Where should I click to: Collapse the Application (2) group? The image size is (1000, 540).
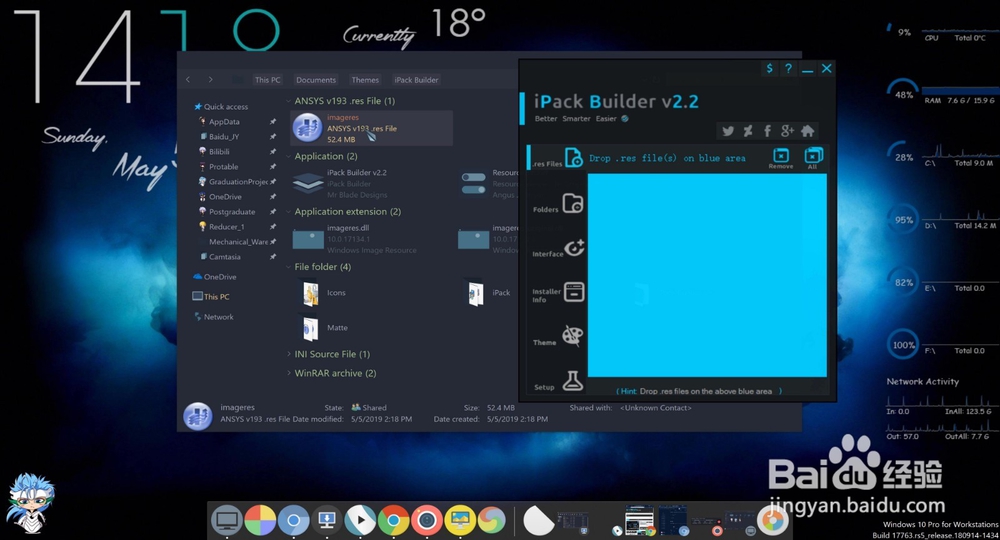[x=288, y=156]
